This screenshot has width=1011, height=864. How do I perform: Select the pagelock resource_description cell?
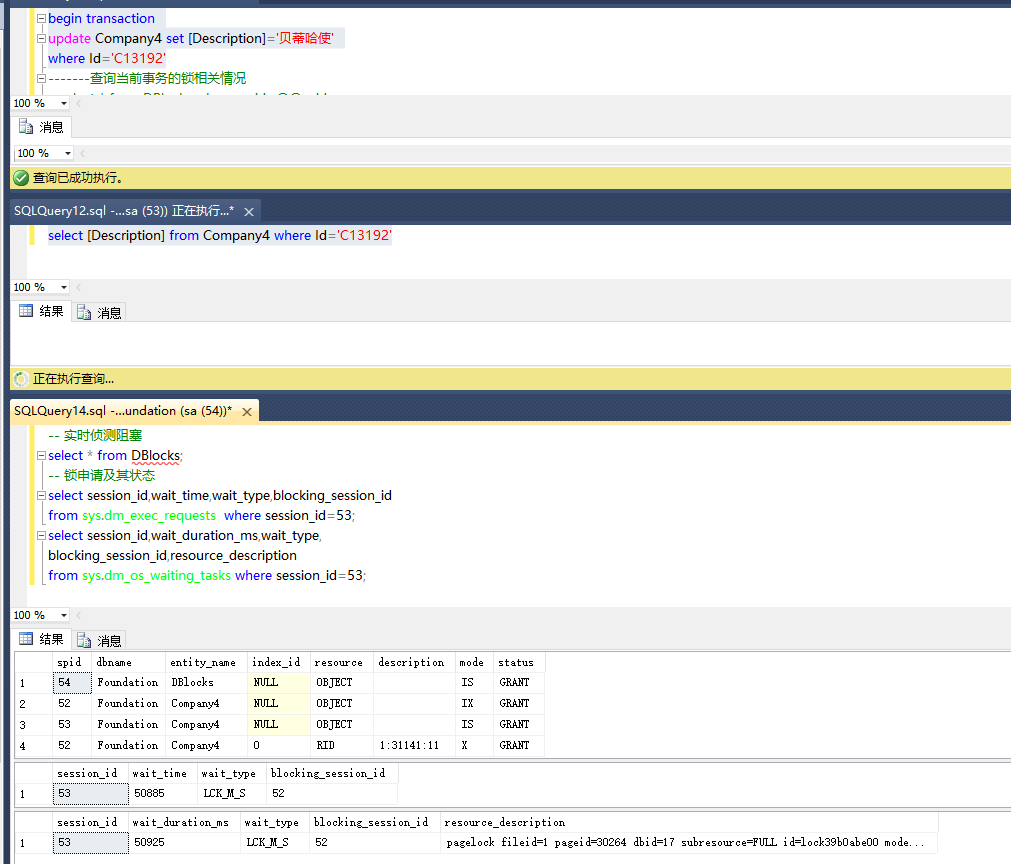tap(689, 843)
